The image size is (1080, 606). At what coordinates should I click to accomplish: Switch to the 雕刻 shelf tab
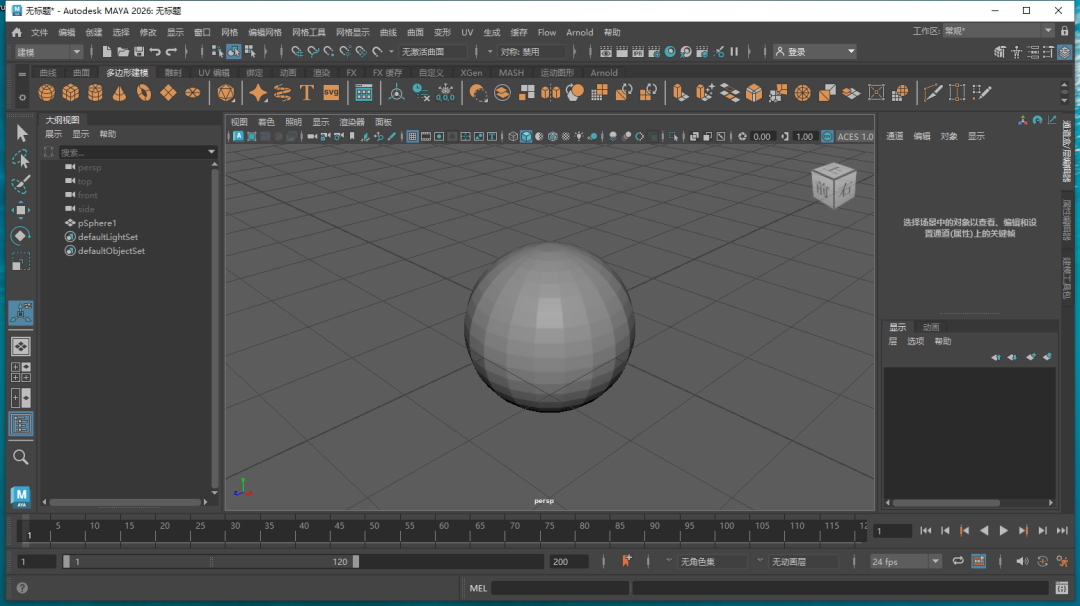tap(173, 72)
